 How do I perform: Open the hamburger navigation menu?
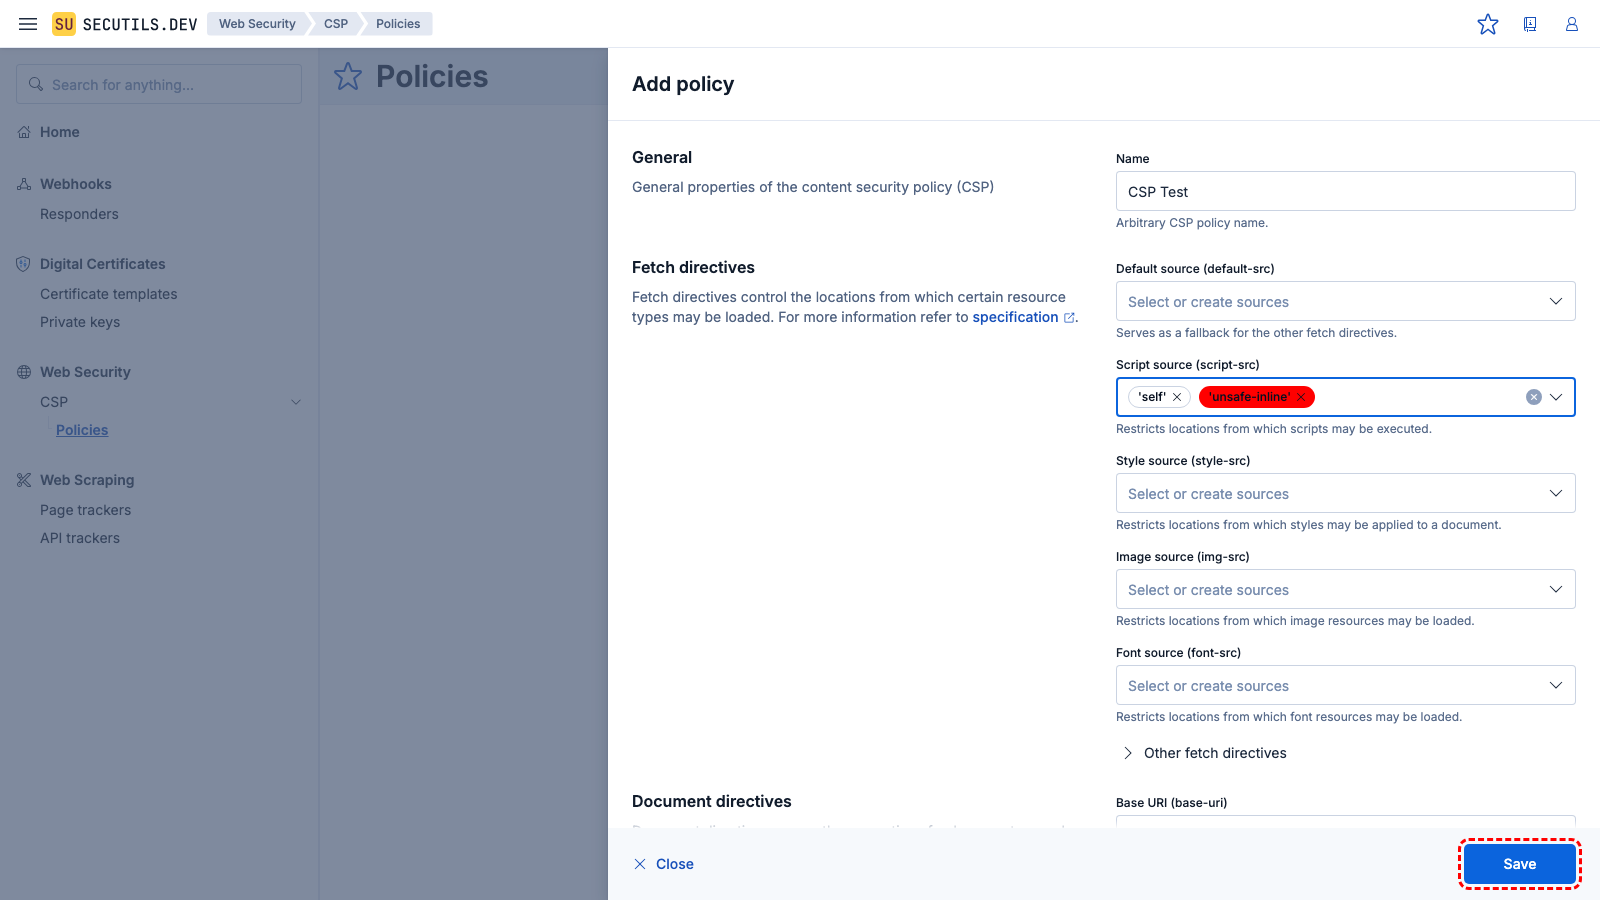click(28, 24)
